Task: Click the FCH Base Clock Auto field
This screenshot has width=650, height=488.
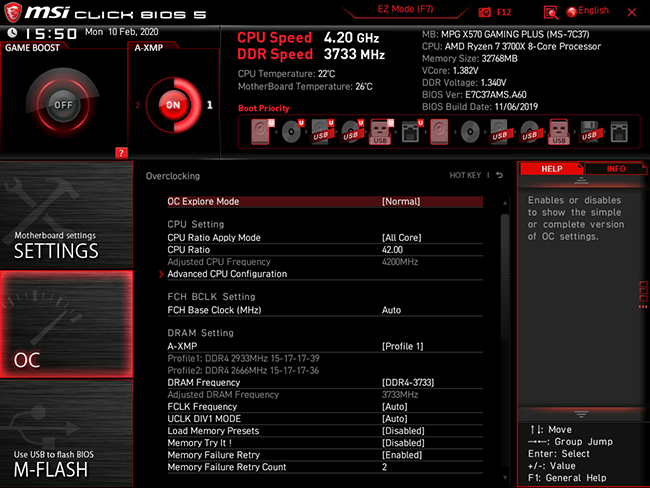Action: click(x=391, y=310)
